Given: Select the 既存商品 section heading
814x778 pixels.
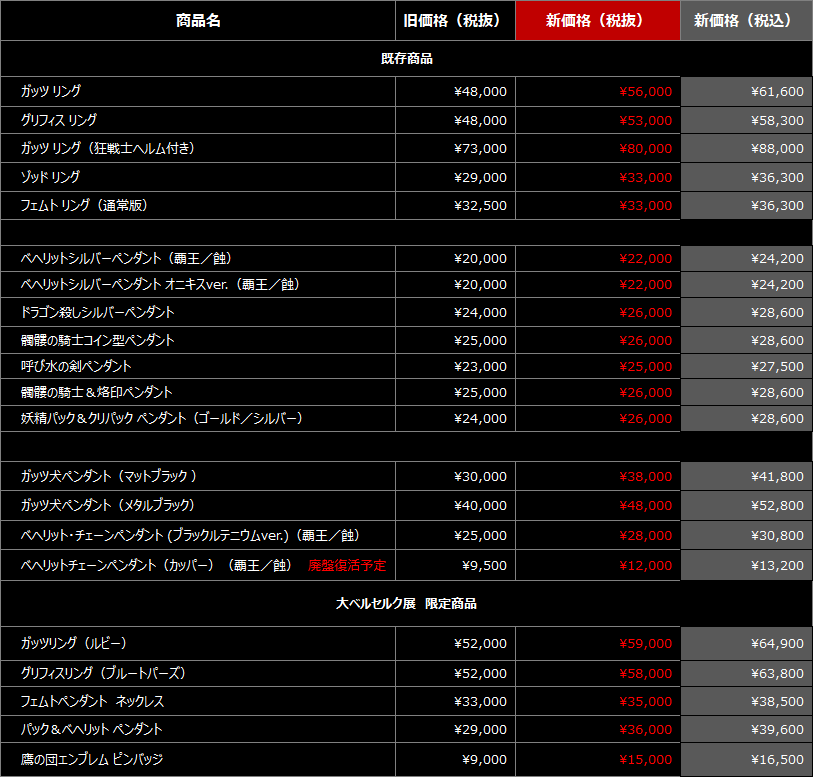Looking at the screenshot, I should [x=406, y=59].
